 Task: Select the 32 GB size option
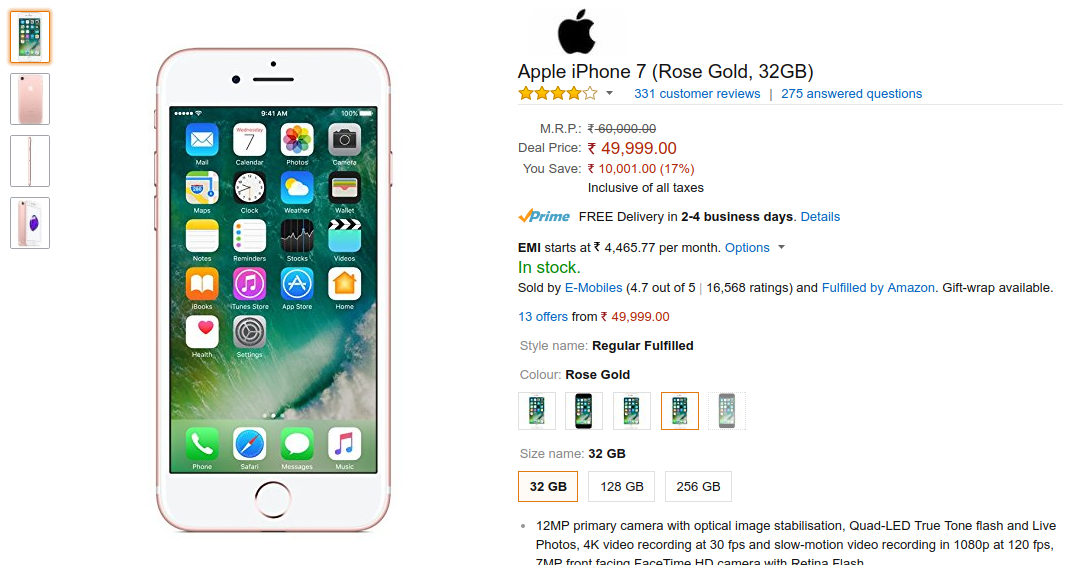pos(548,487)
